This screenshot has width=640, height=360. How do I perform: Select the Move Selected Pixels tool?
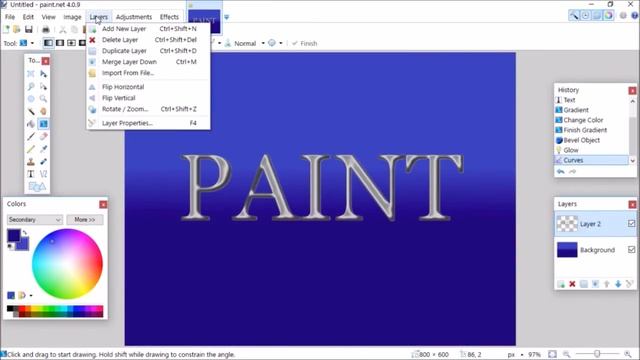[x=43, y=73]
